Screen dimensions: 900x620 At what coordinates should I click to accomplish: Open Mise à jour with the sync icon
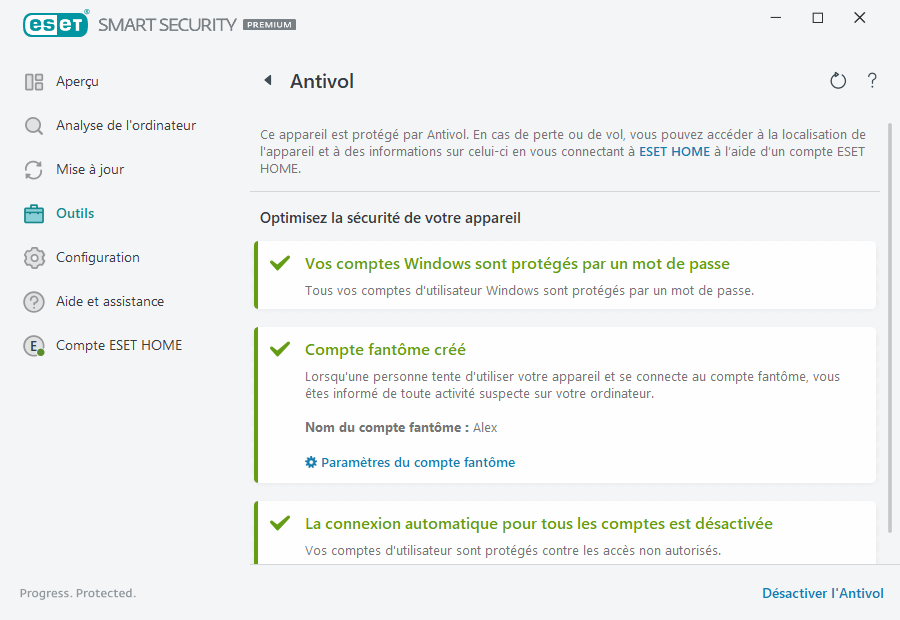(34, 169)
